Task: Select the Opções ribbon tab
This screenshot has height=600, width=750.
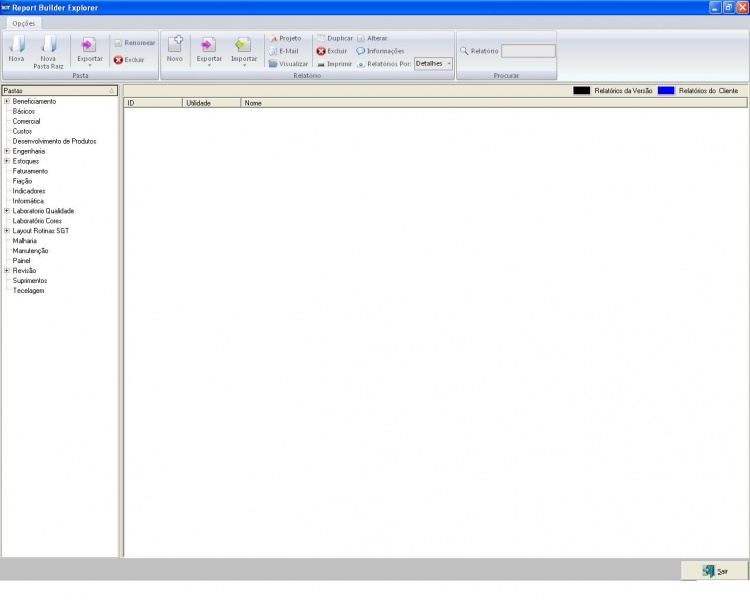Action: pyautogui.click(x=23, y=22)
